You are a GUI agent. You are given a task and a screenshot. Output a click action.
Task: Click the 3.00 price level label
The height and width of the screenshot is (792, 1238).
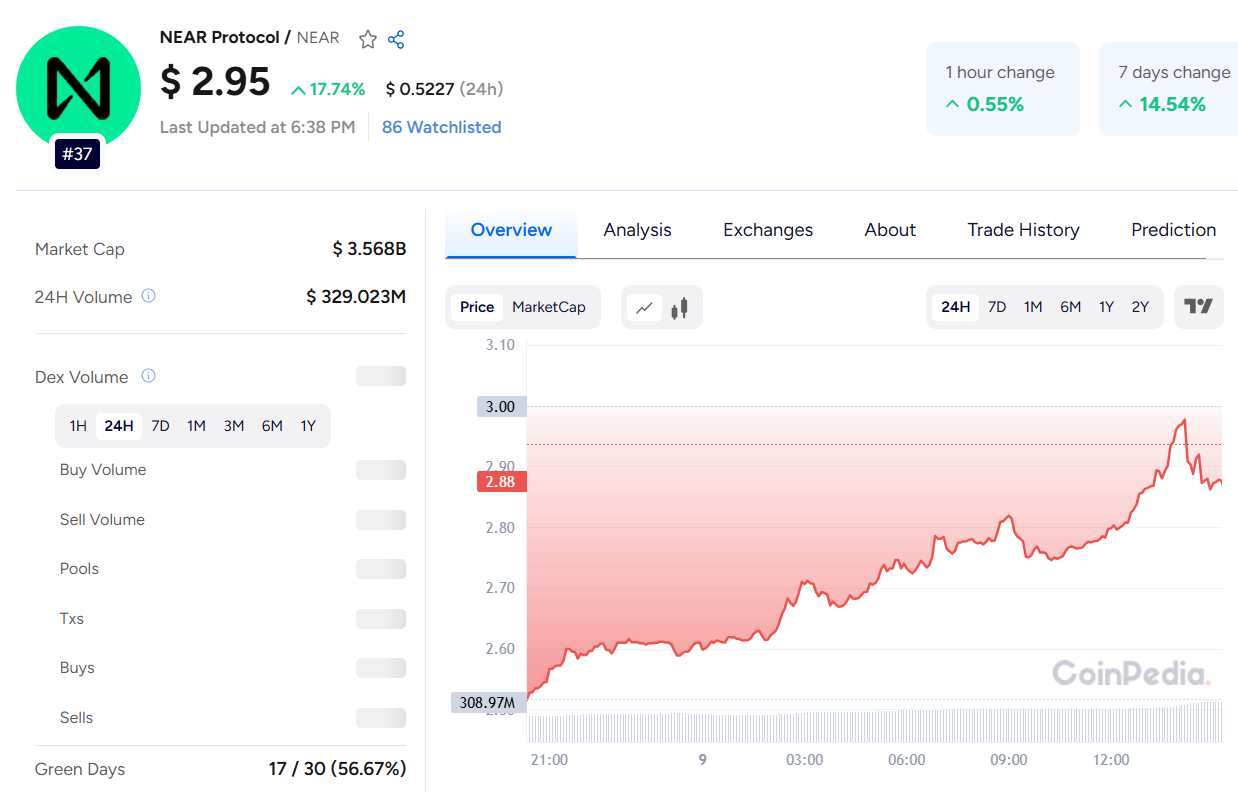point(500,407)
